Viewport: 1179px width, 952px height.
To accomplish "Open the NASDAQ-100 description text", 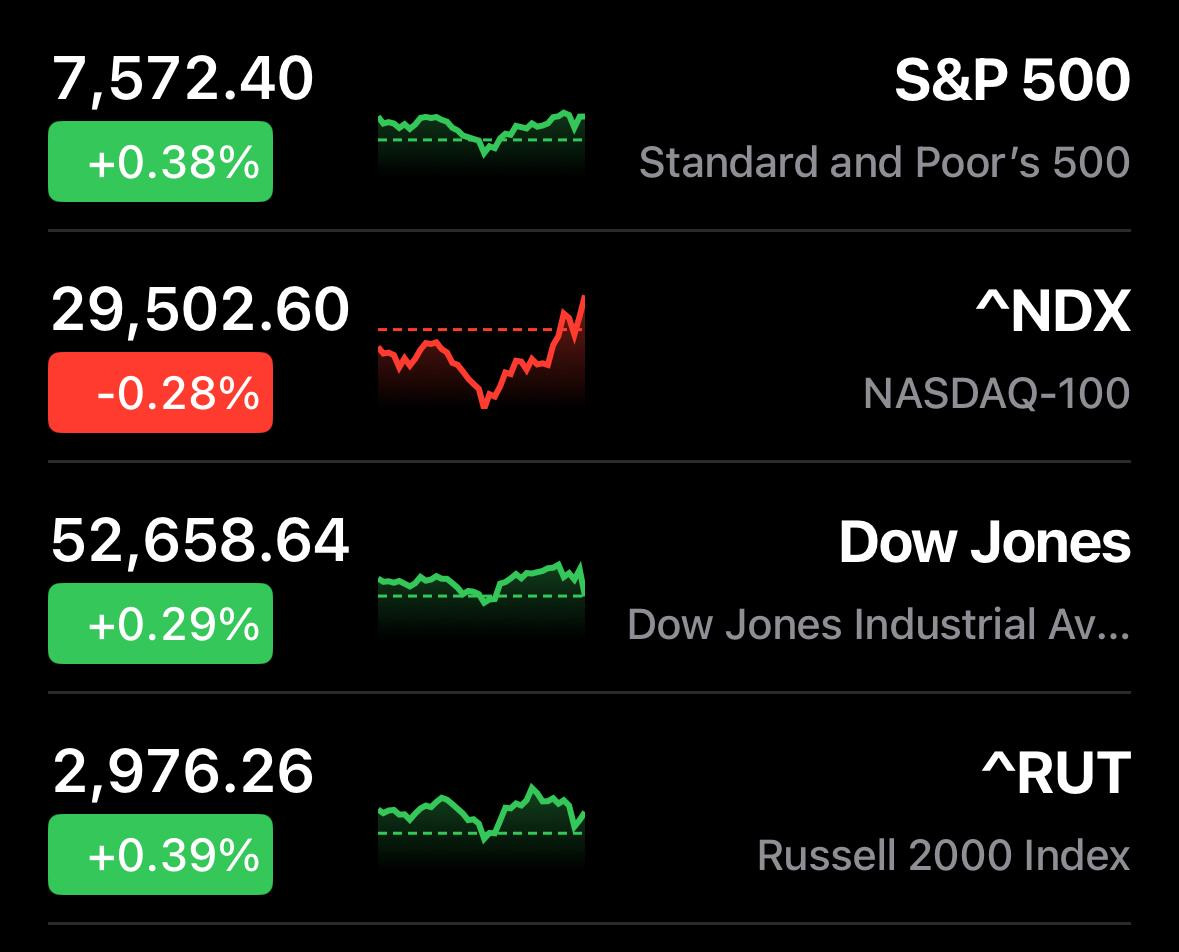I will click(x=997, y=393).
